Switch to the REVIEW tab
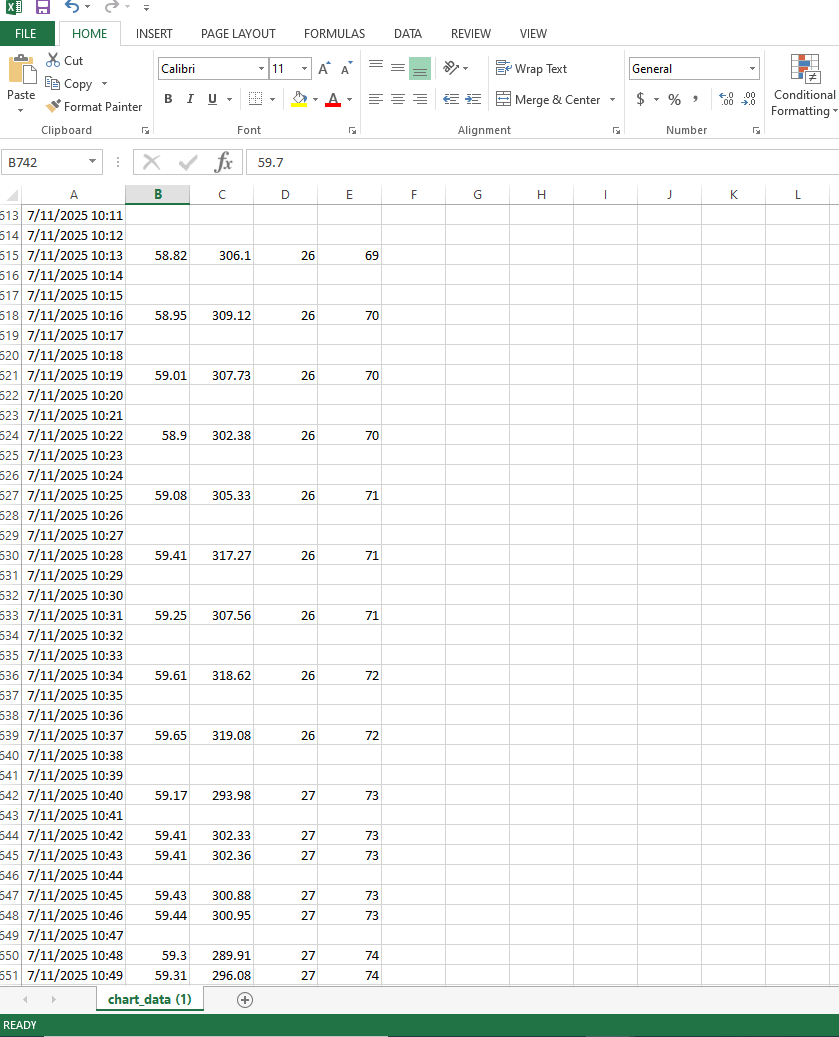839x1037 pixels. click(471, 34)
